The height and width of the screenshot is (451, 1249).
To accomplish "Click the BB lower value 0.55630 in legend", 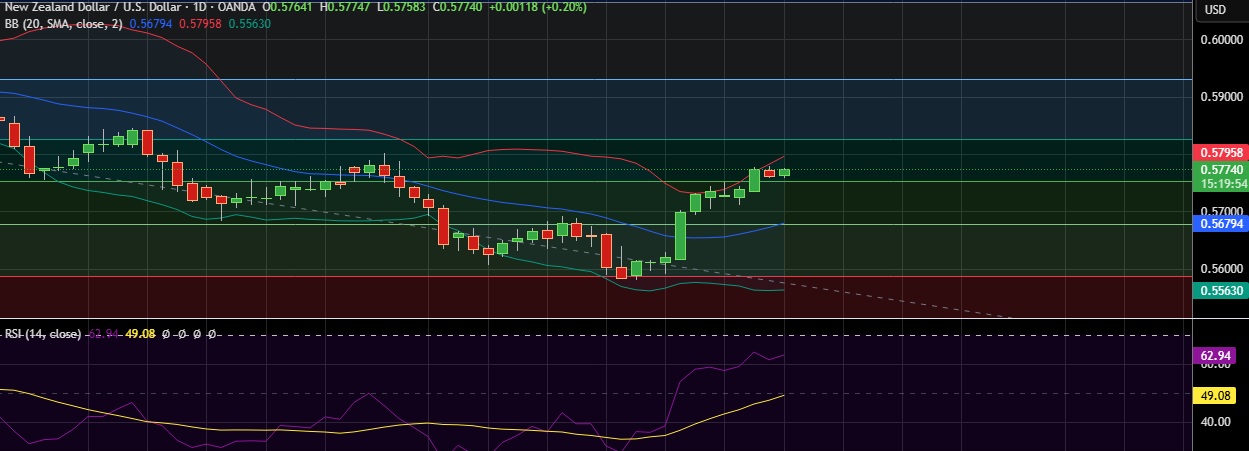I will (x=248, y=23).
